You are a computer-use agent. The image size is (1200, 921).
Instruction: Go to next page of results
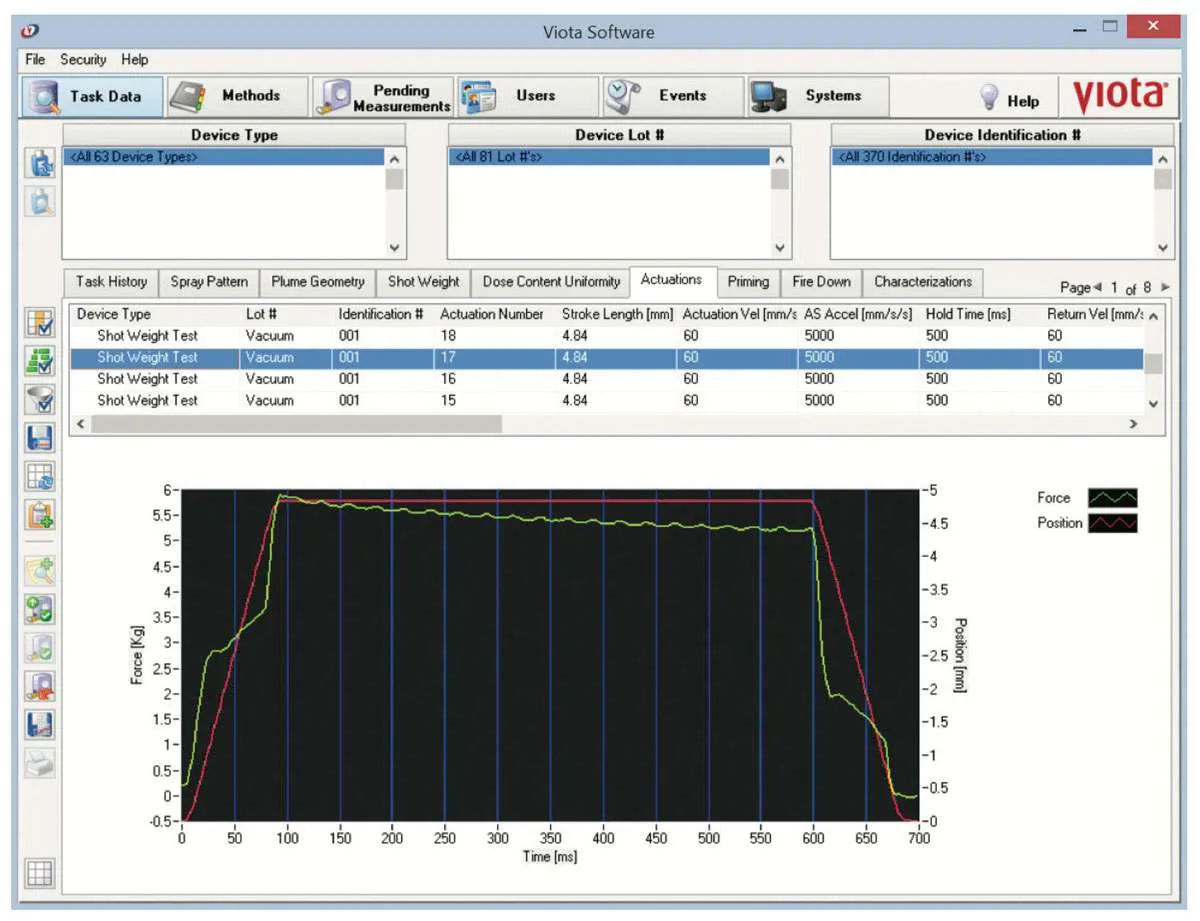point(1164,288)
